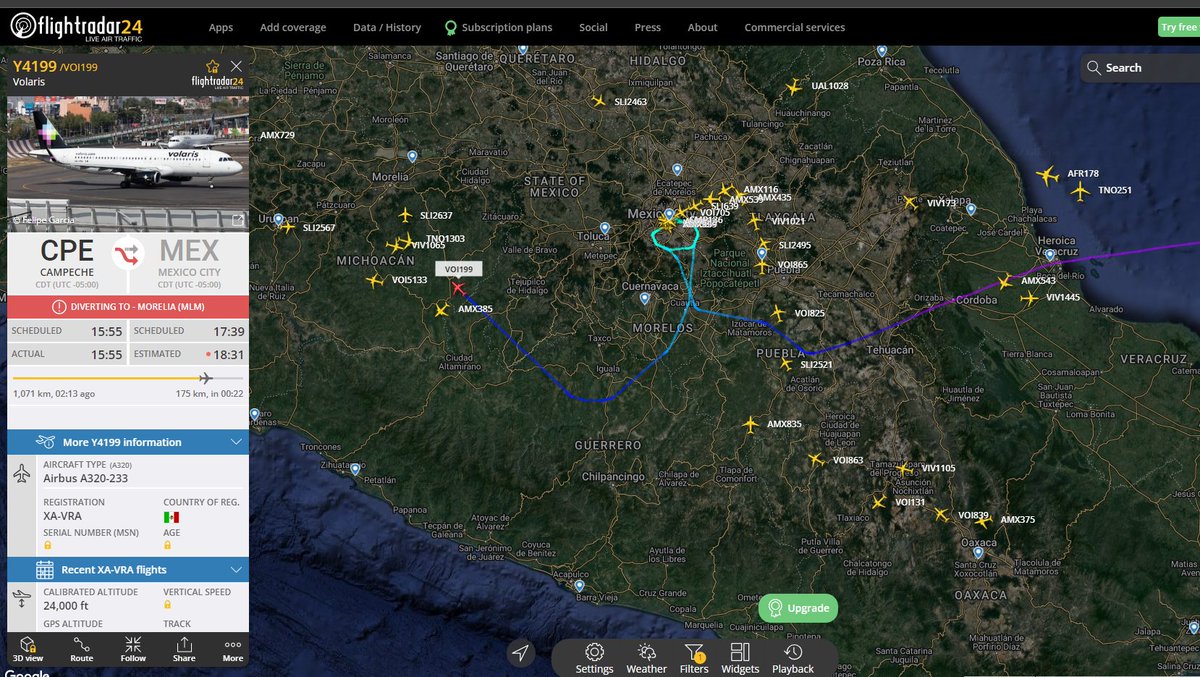Share the flight Y4199 link
1200x677 pixels.
(x=184, y=649)
